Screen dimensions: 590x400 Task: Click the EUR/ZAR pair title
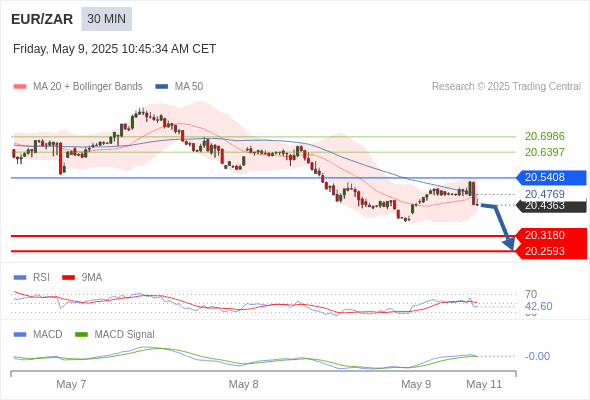click(x=42, y=19)
